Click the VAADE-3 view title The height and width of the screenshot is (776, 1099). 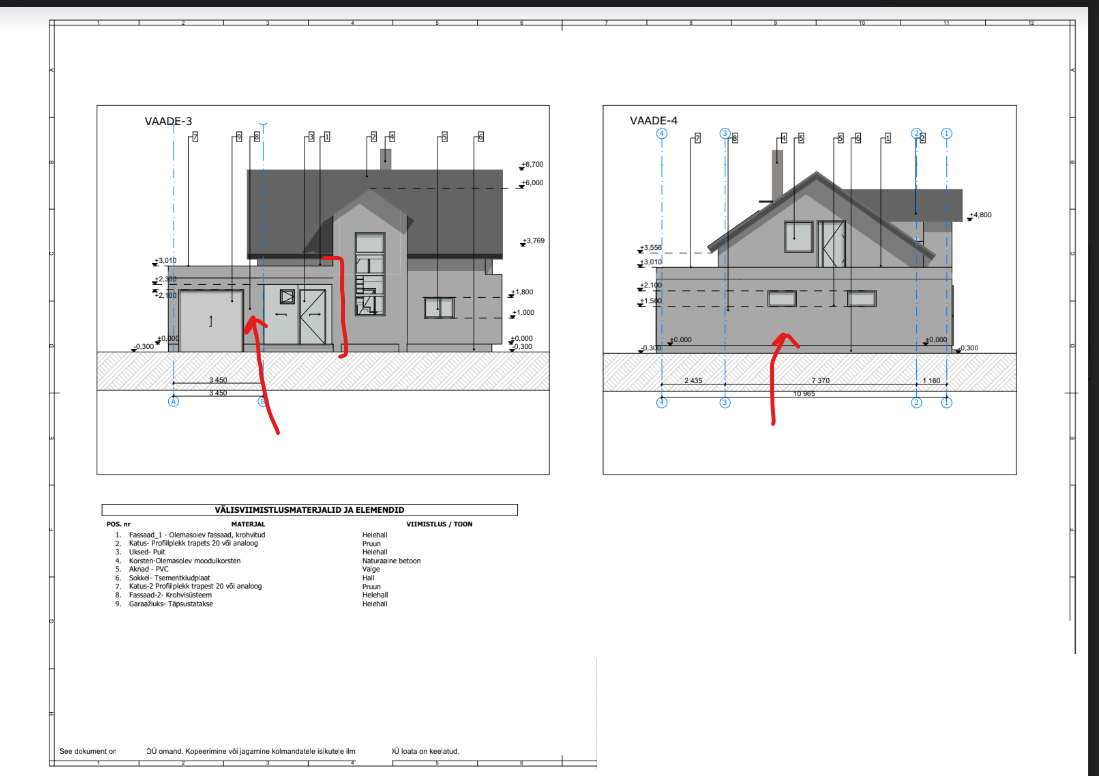[x=169, y=121]
